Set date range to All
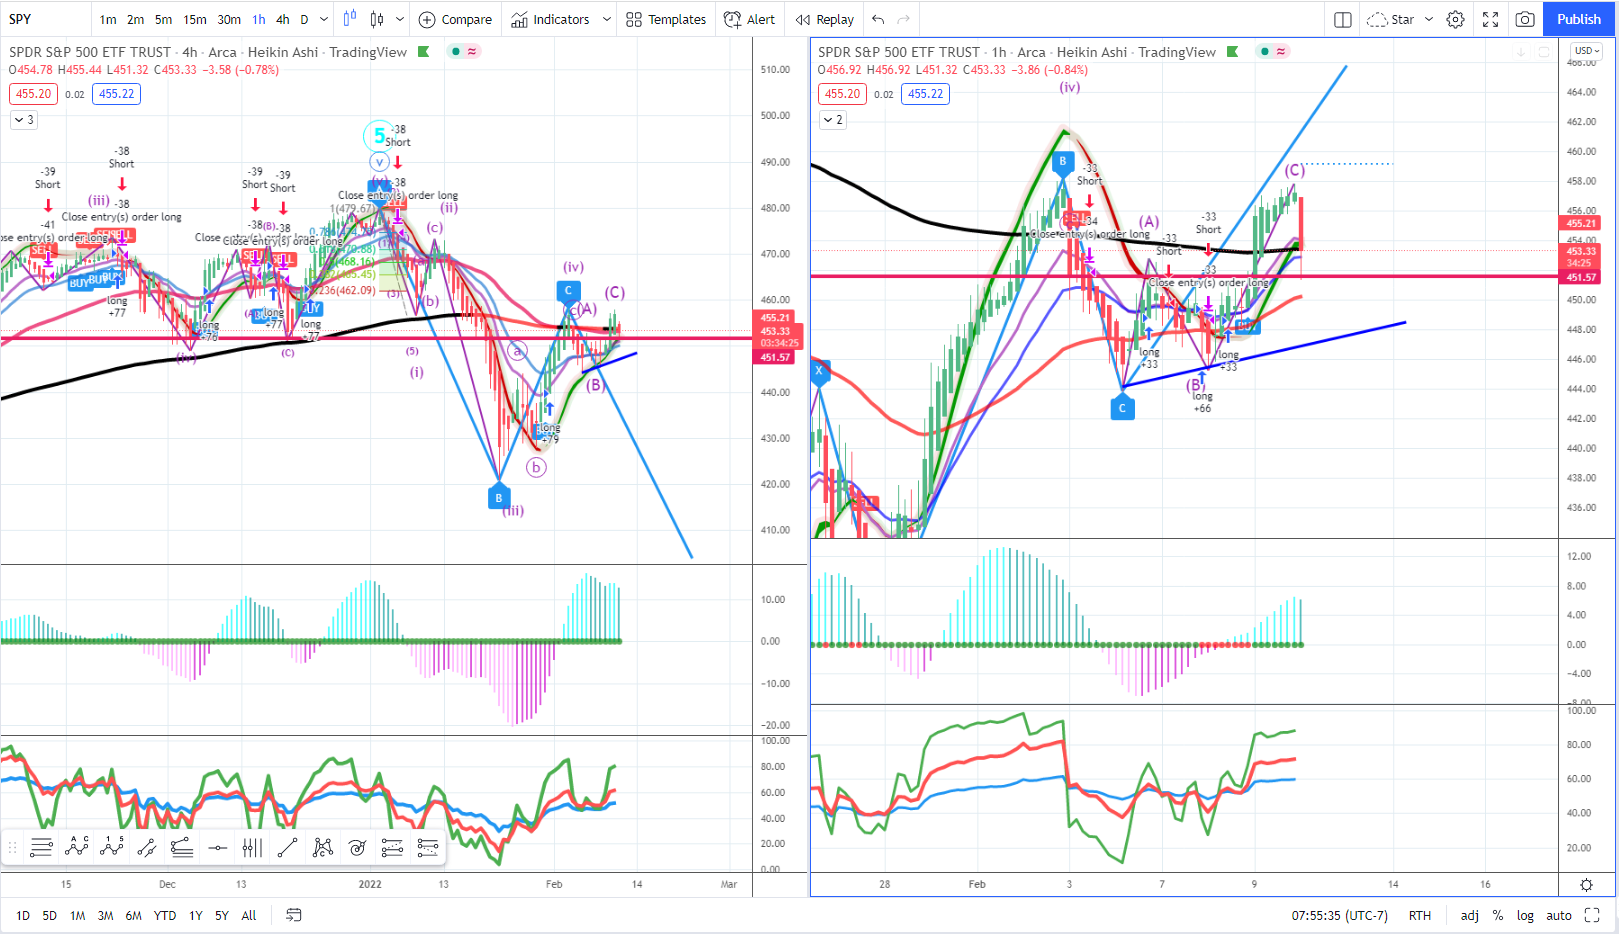Image resolution: width=1619 pixels, height=934 pixels. pos(249,915)
